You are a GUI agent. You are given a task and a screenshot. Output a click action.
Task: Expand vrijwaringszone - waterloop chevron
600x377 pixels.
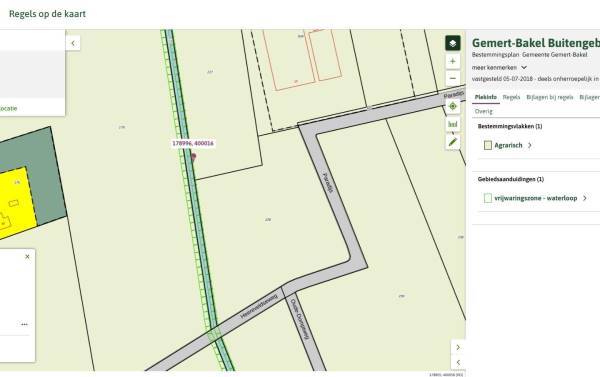585,198
